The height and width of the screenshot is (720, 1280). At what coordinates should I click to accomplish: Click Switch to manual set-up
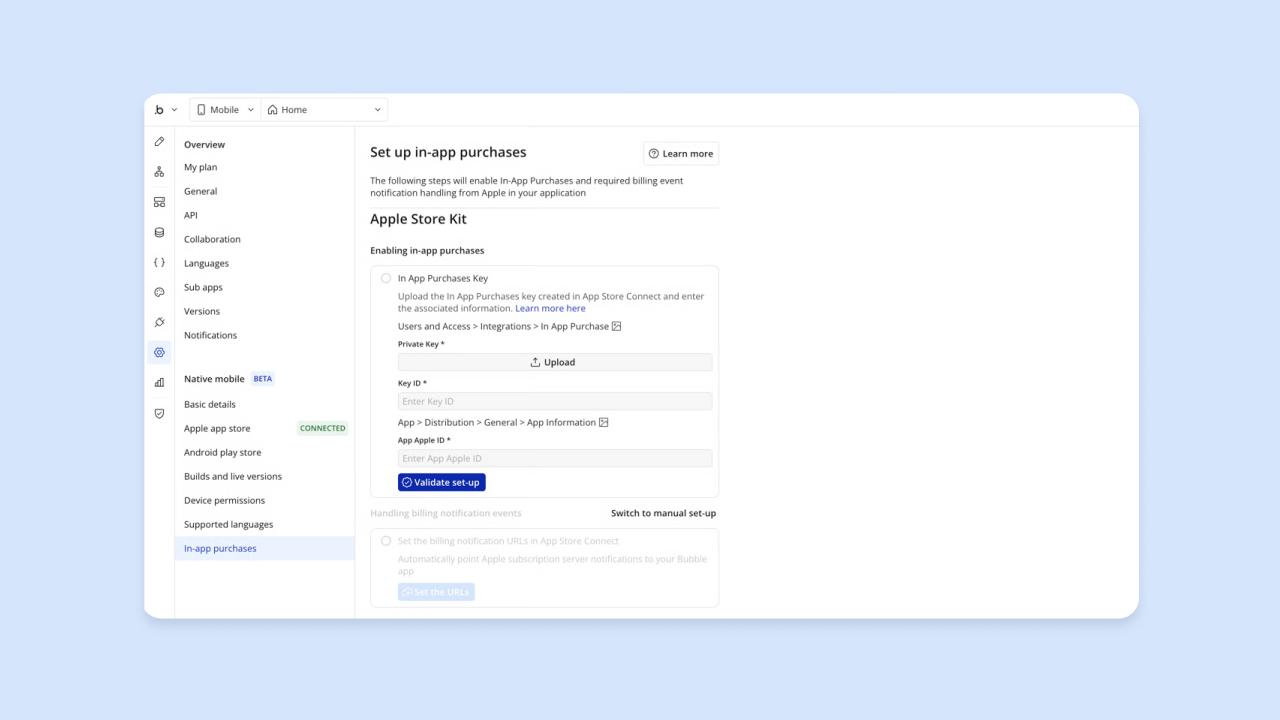point(664,513)
